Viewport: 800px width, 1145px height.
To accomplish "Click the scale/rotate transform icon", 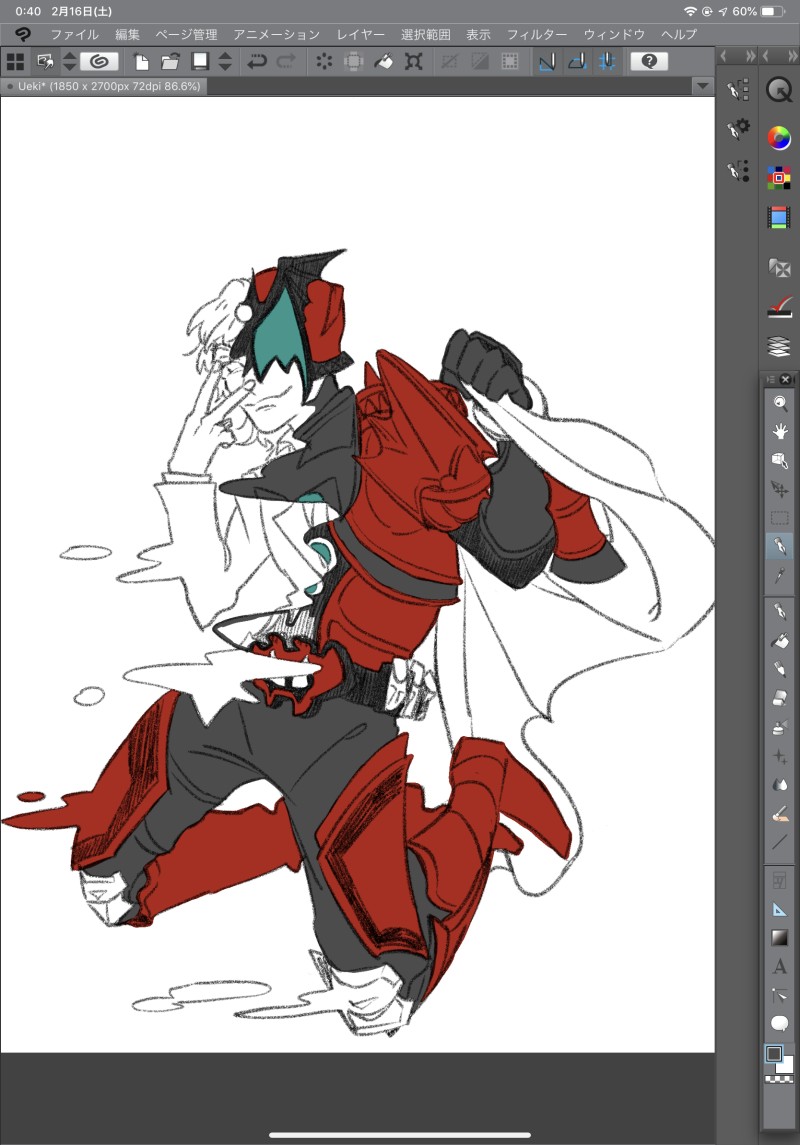I will tap(414, 61).
